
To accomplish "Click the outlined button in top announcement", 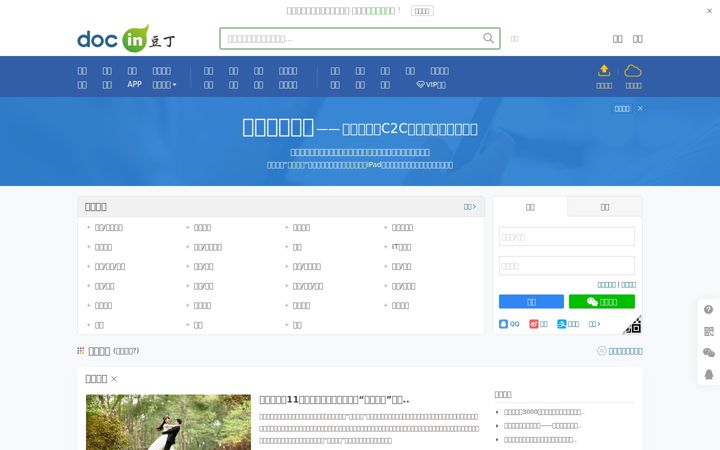I will tap(422, 11).
